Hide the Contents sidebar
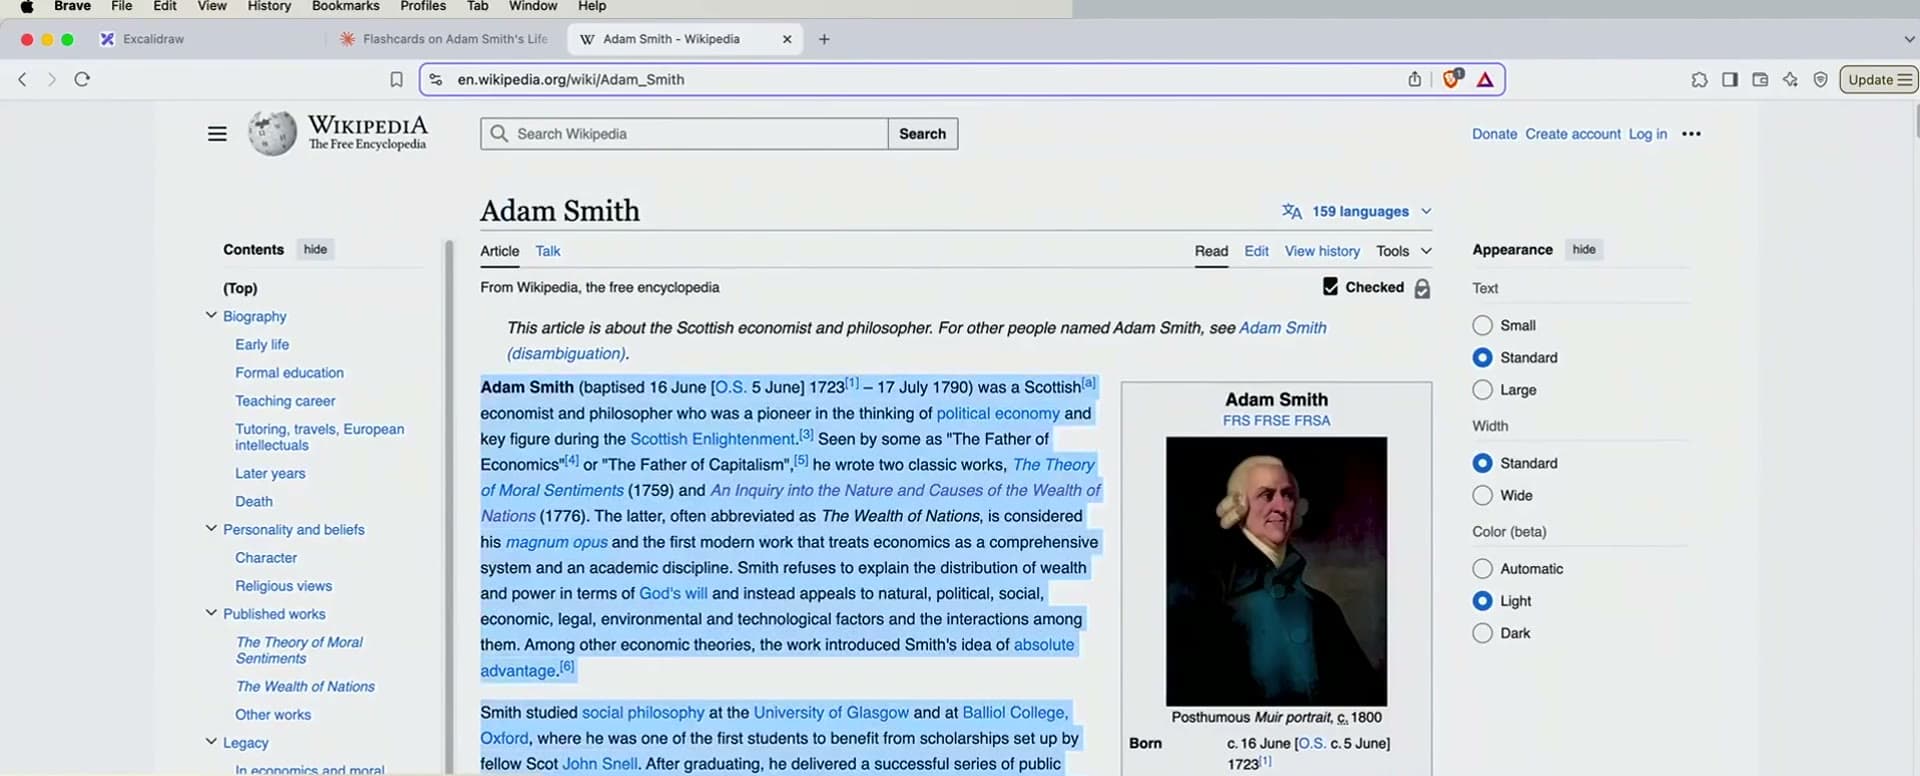Viewport: 1920px width, 776px height. tap(315, 249)
